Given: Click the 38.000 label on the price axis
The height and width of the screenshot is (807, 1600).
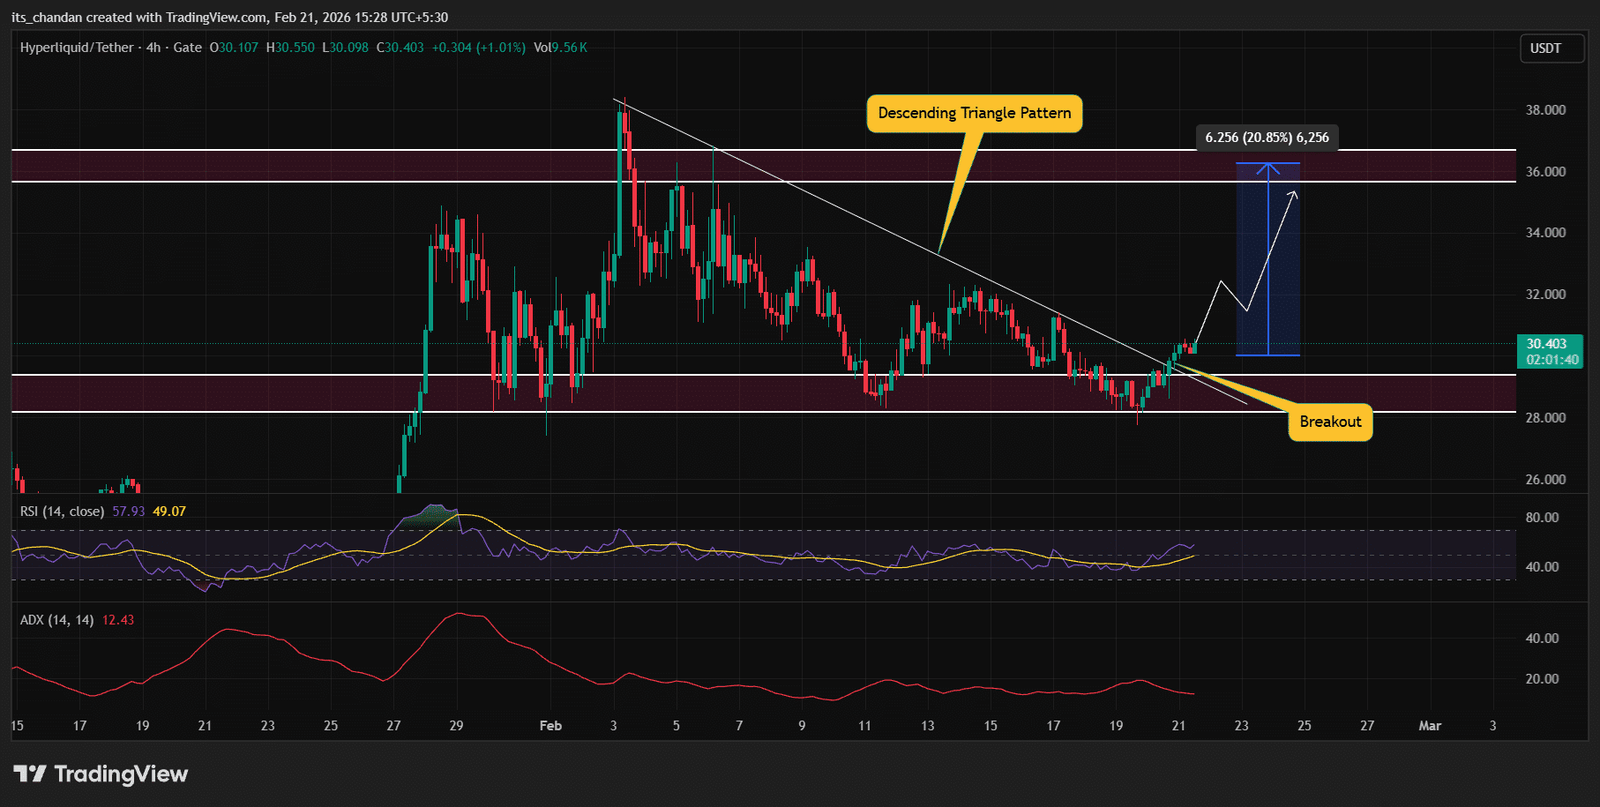Looking at the screenshot, I should point(1545,110).
